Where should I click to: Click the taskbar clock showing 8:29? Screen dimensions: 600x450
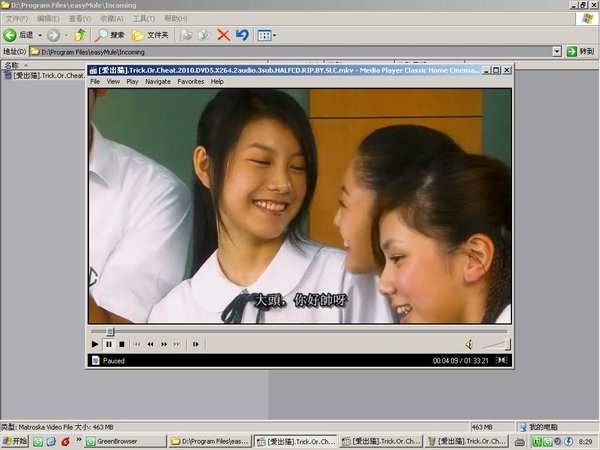coord(585,442)
